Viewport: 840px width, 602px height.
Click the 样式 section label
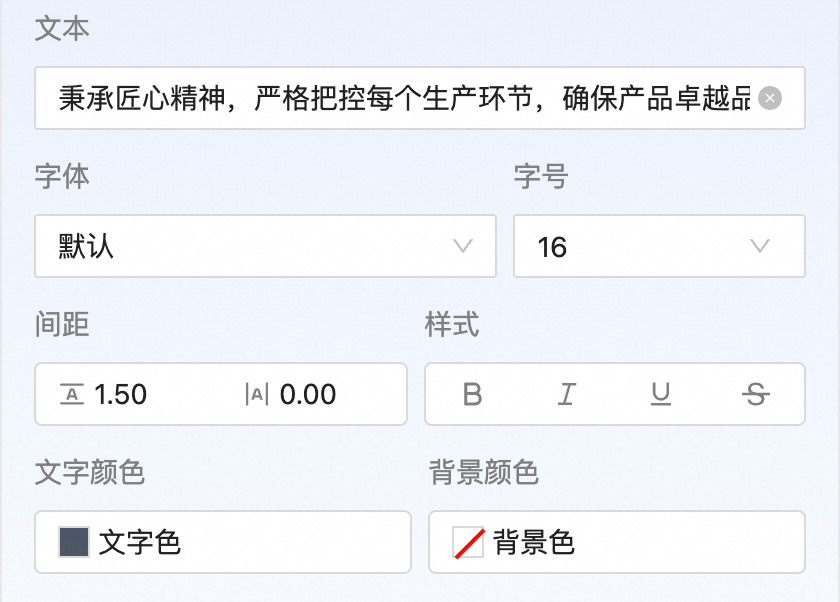pos(452,324)
